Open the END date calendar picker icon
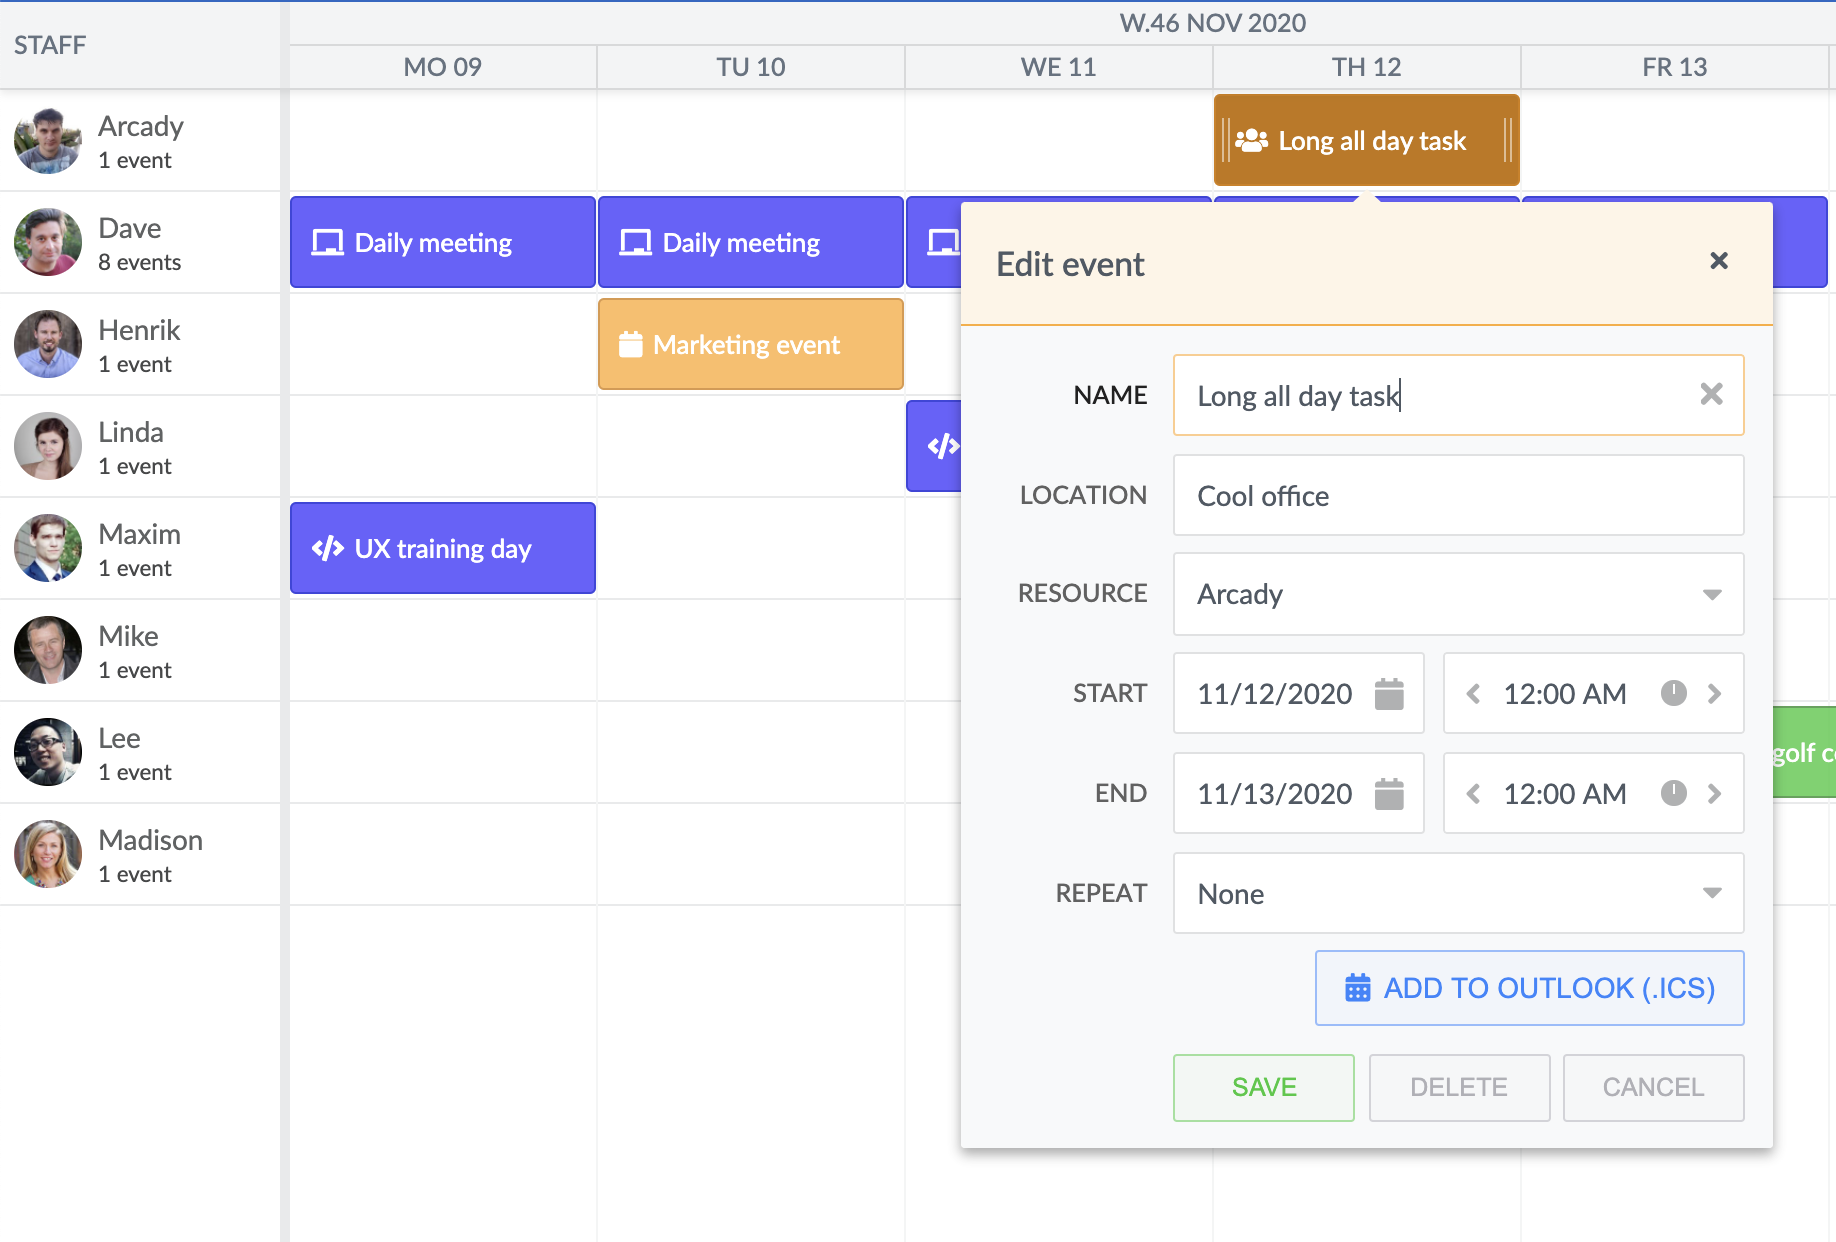The image size is (1836, 1242). 1389,794
